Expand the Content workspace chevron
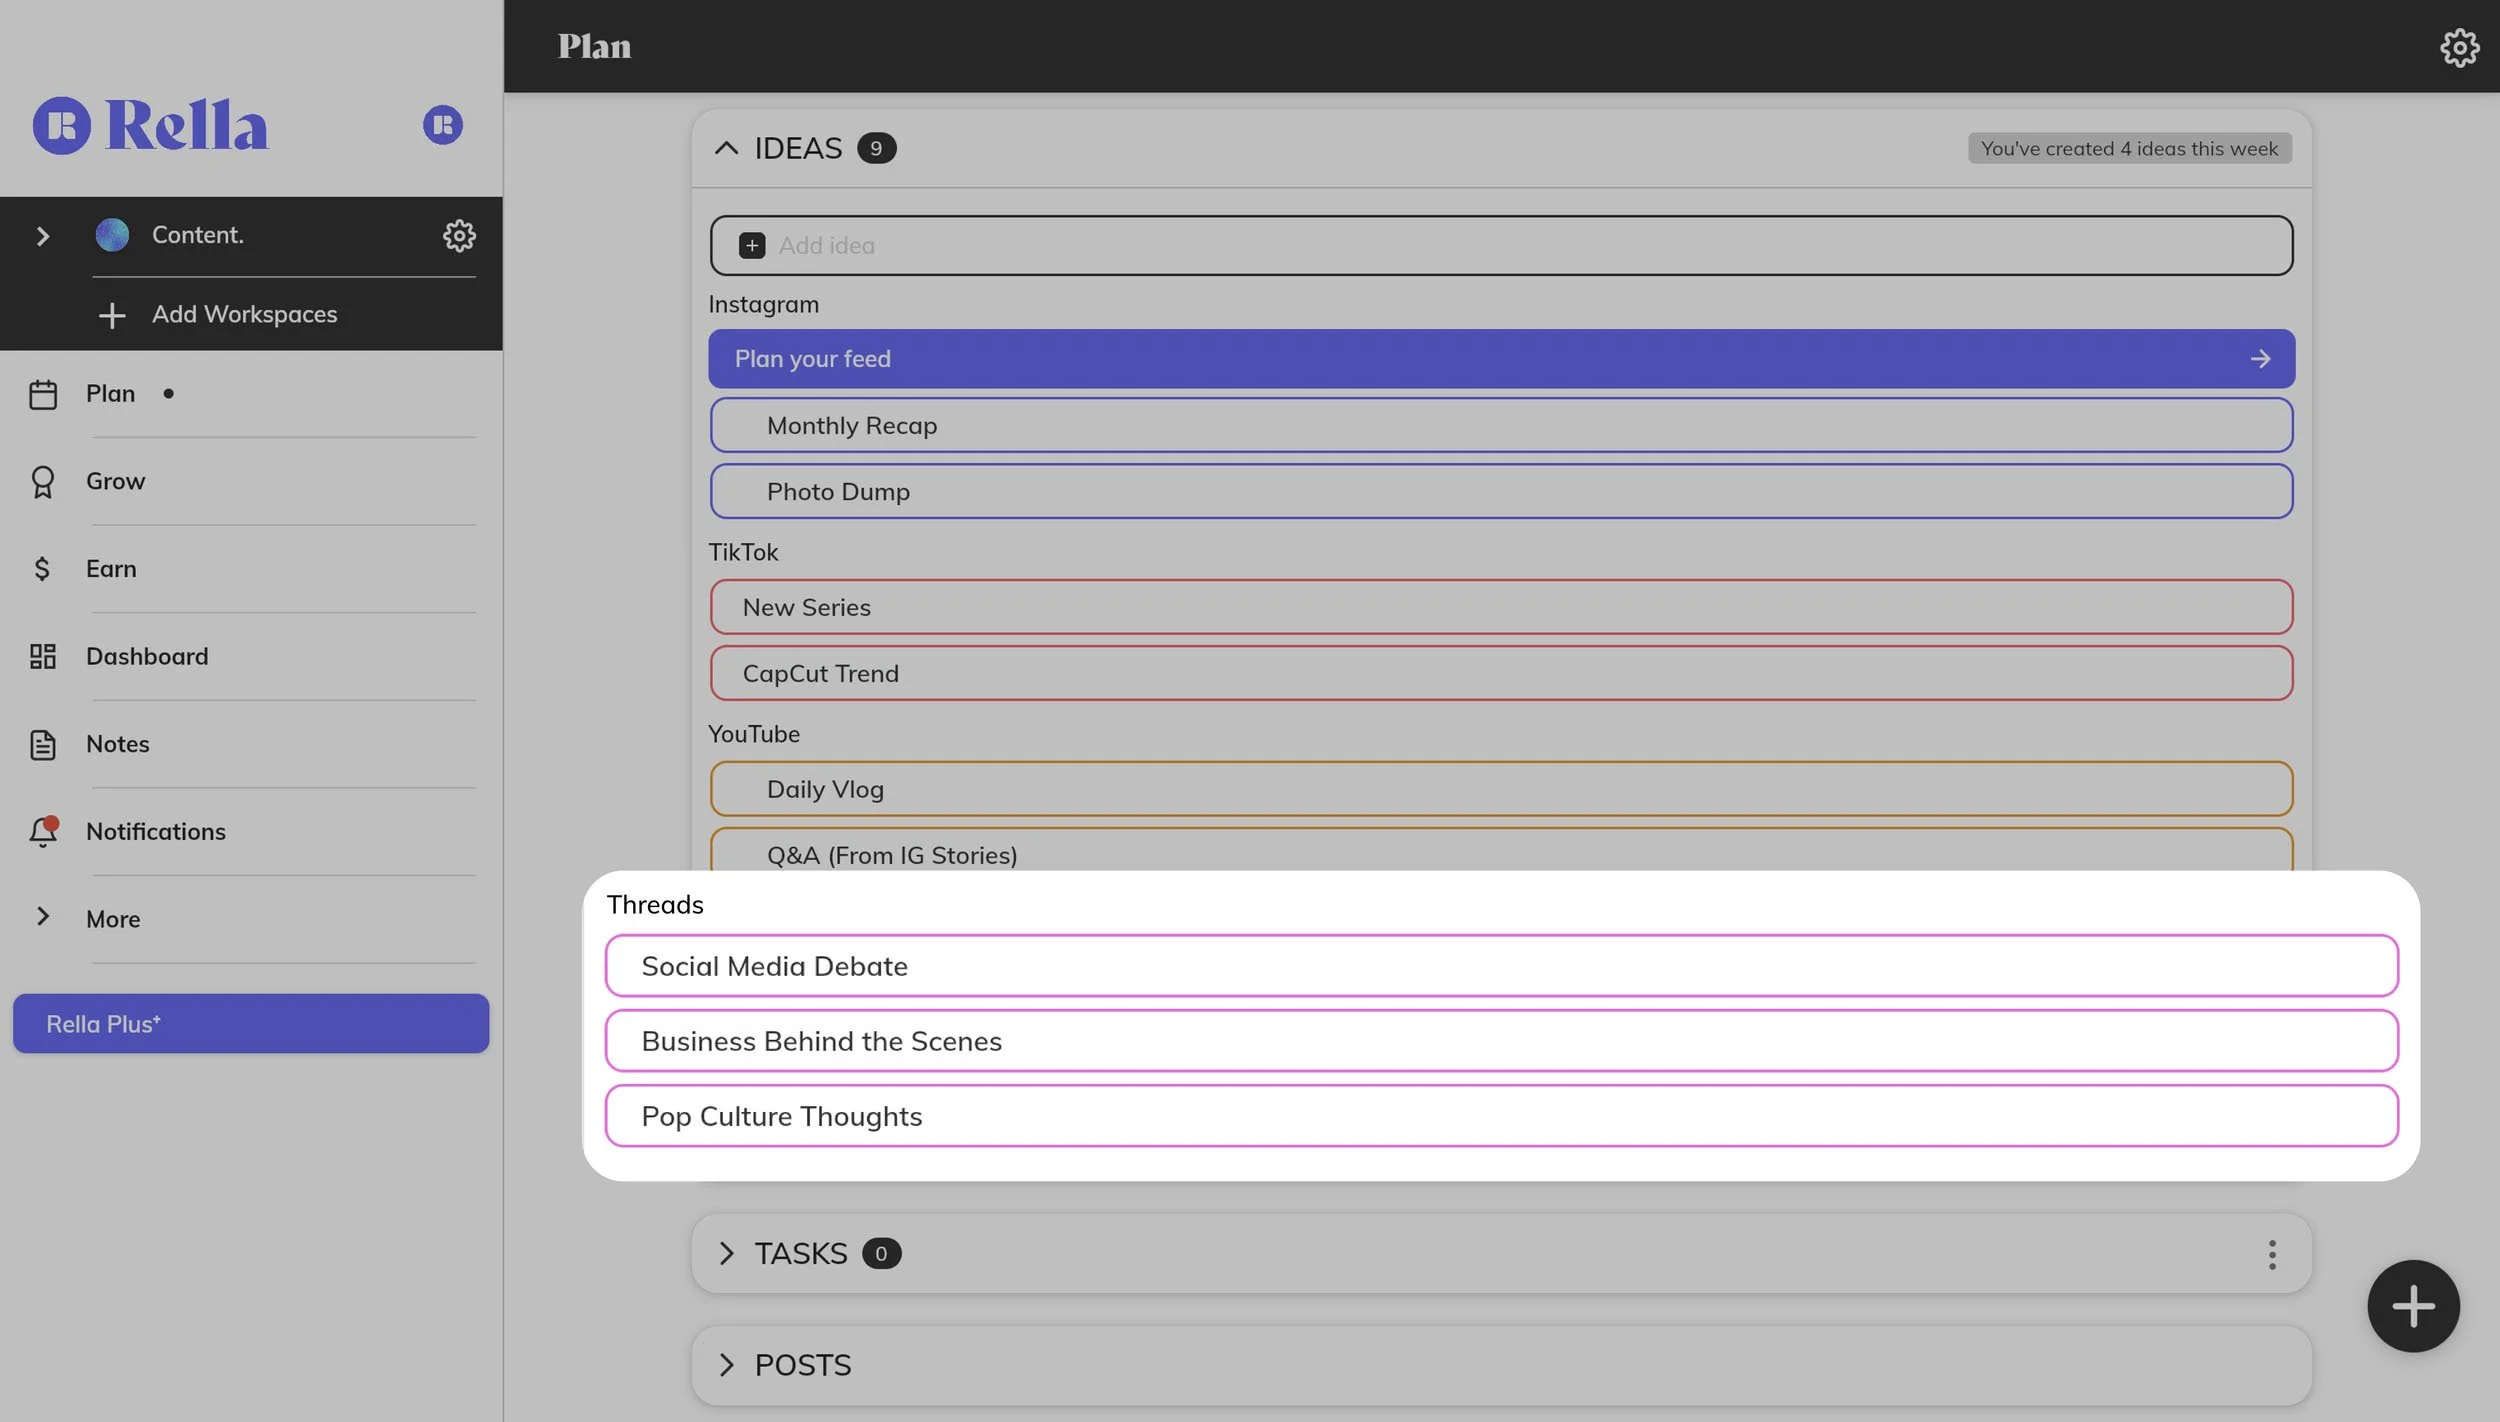The height and width of the screenshot is (1422, 2500). click(42, 236)
